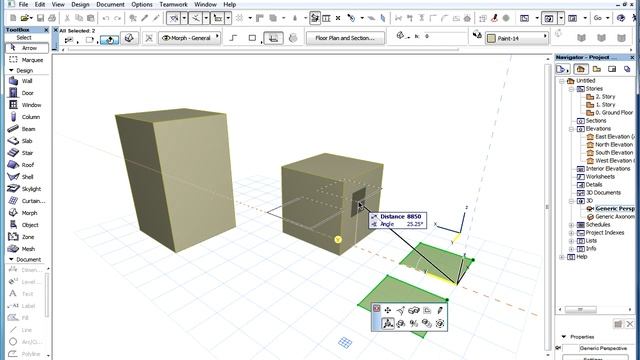Screen dimensions: 640x360
Task: Click the Print icon in the toolbar
Action: [52, 18]
